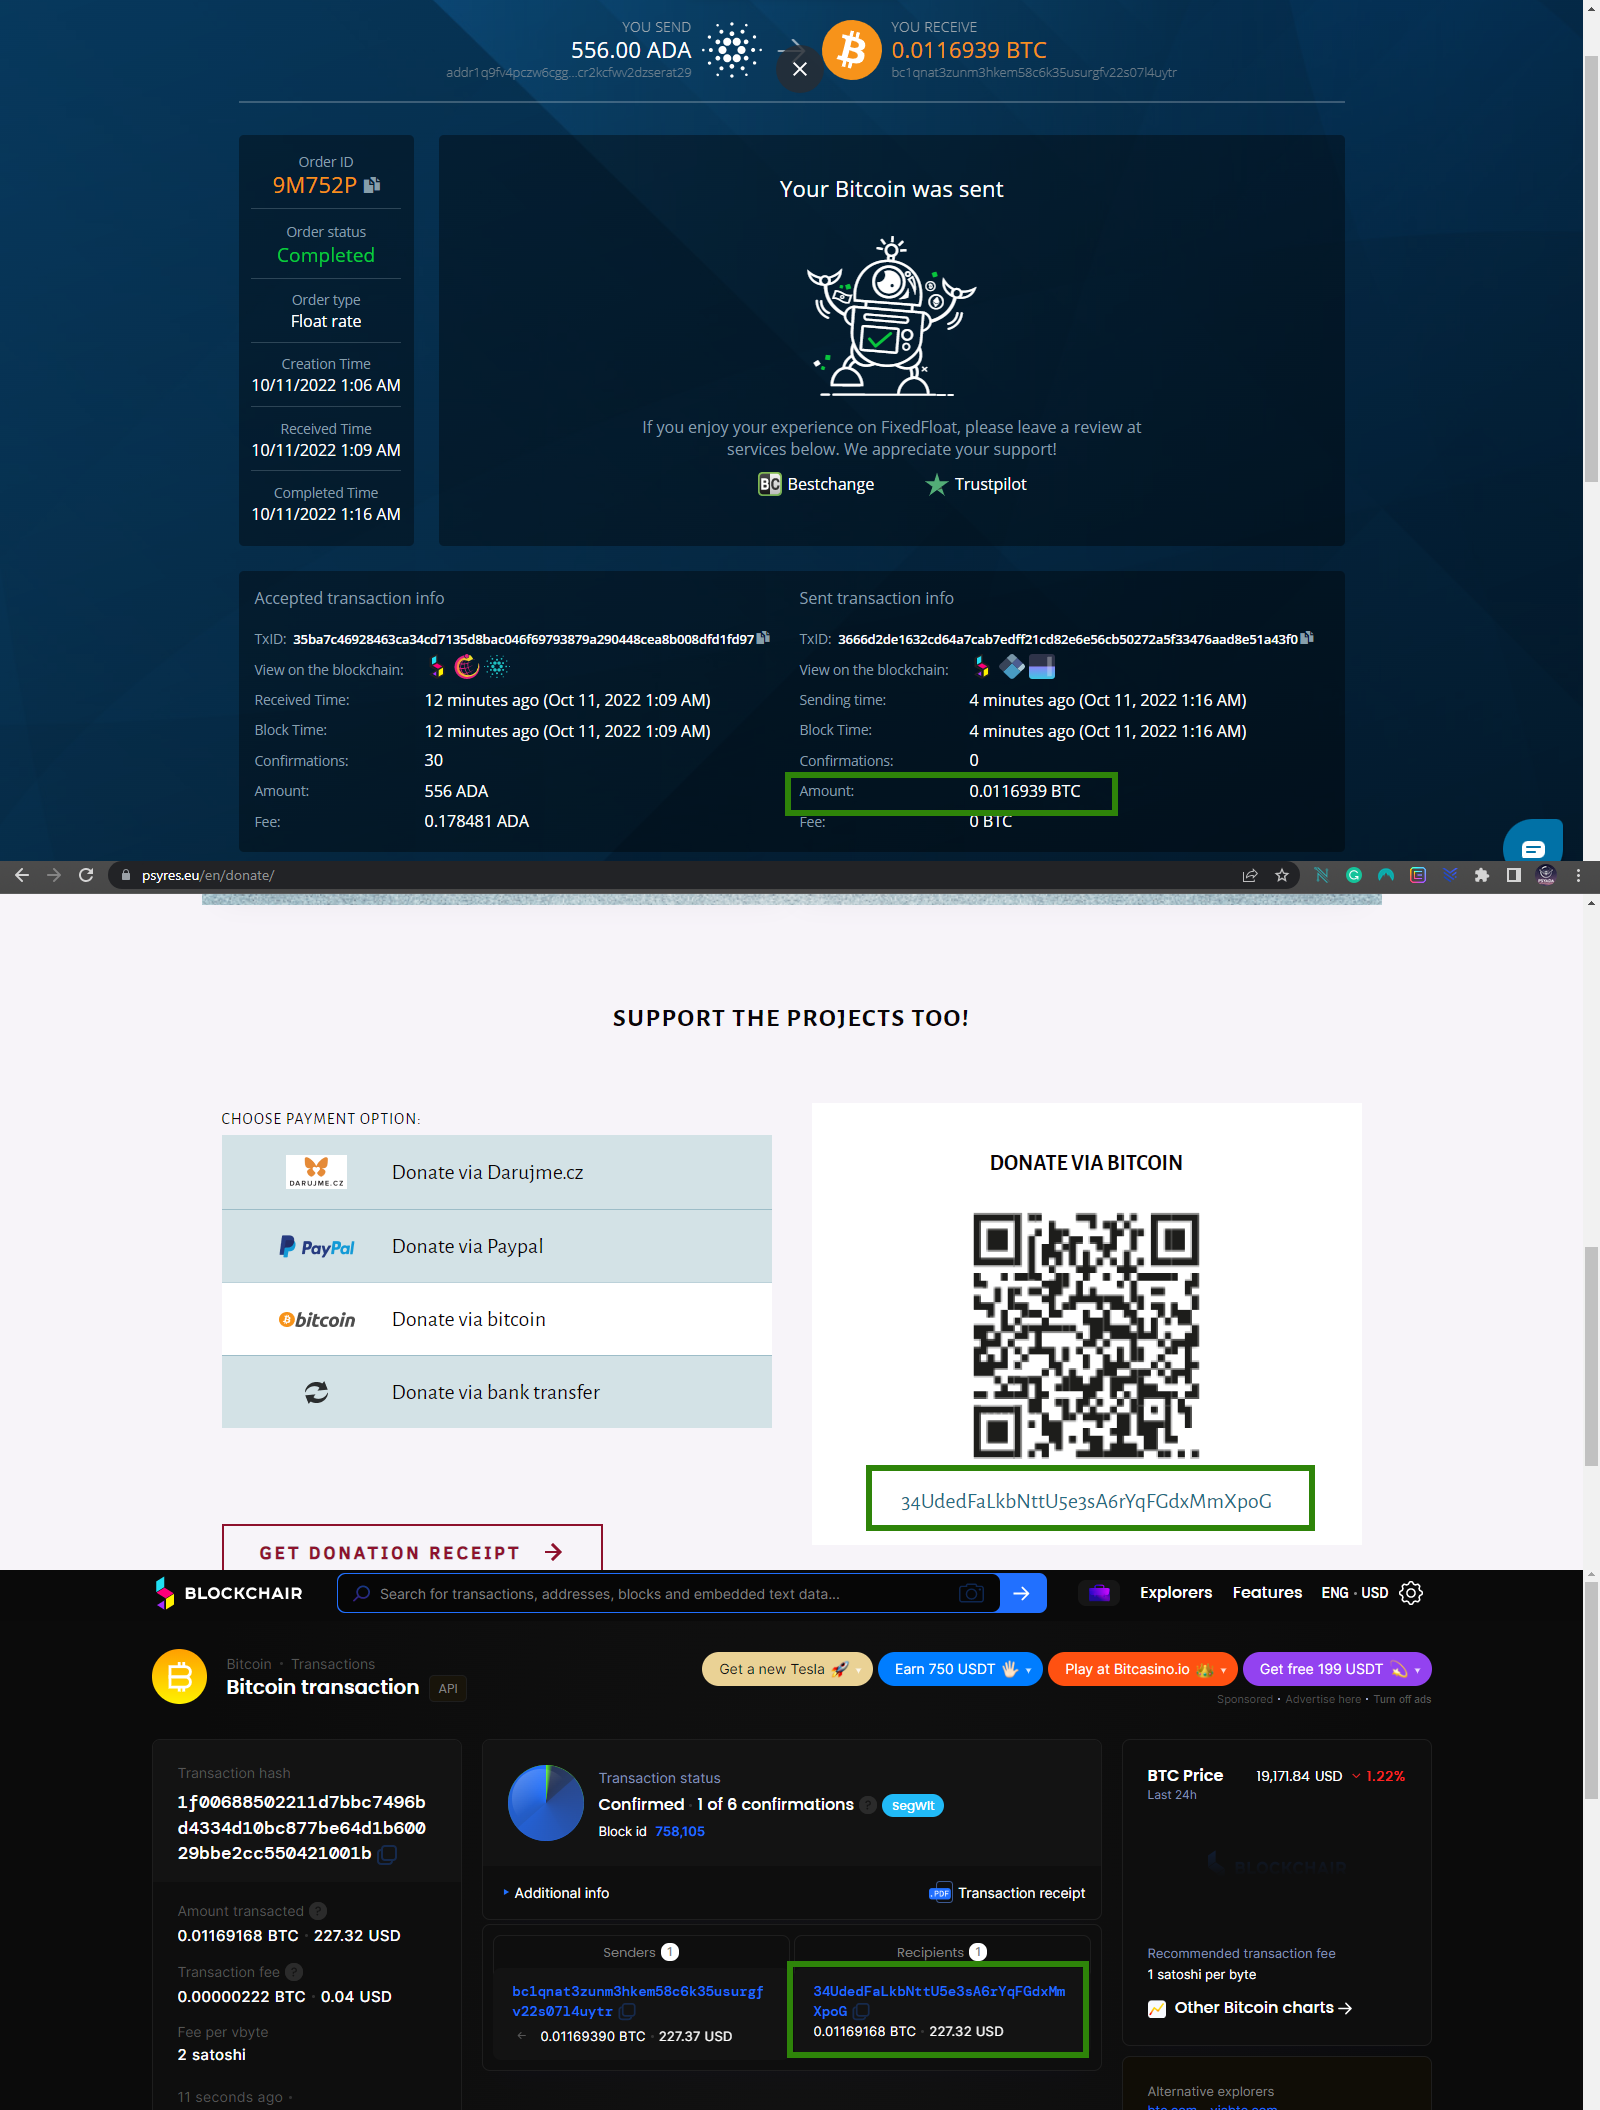Open Blockchair explorer for accepted ADA transaction

(437, 667)
